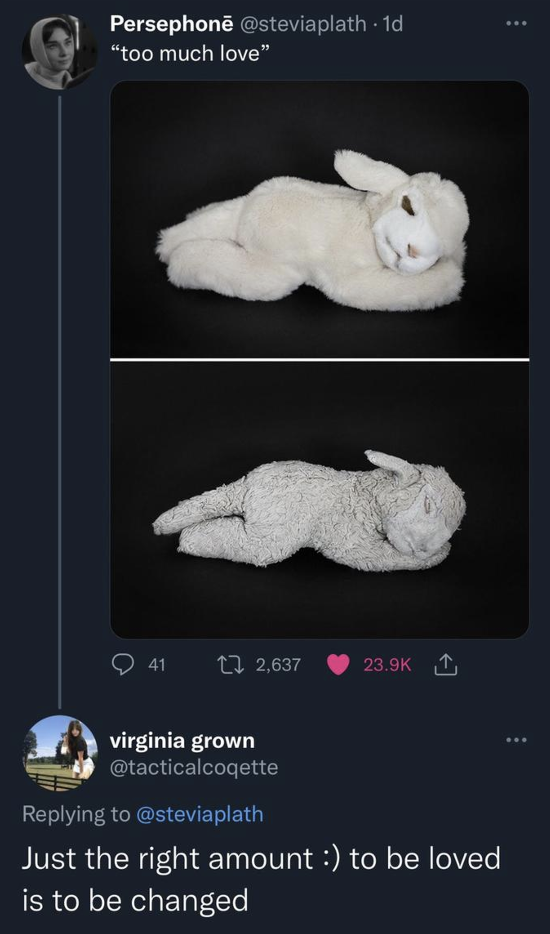Toggle the pink heart like button
Viewport: 550px width, 934px height.
pyautogui.click(x=338, y=665)
